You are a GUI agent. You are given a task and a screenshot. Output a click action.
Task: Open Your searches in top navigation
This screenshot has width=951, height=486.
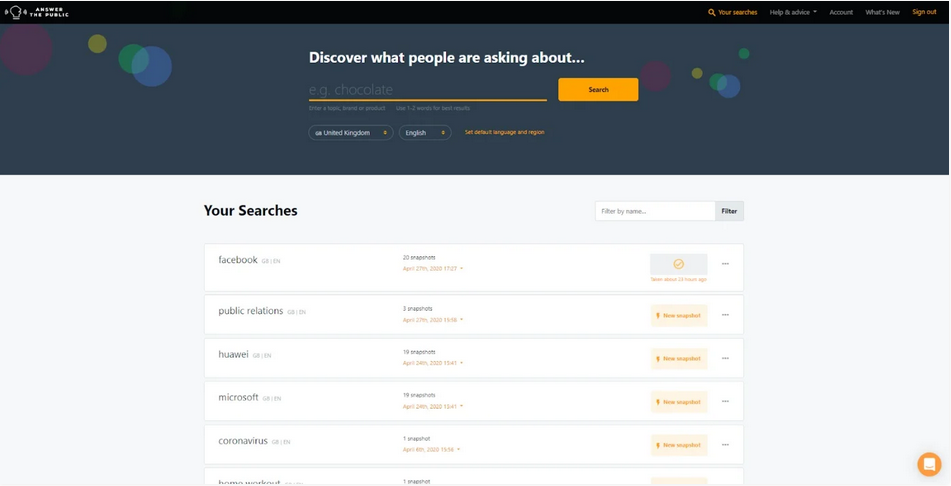tap(733, 12)
